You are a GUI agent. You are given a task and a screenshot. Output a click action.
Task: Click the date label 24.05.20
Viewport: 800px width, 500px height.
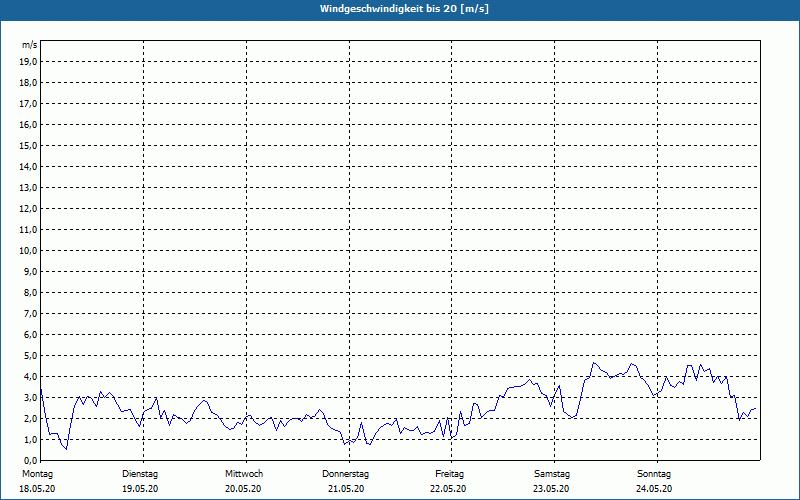654,489
